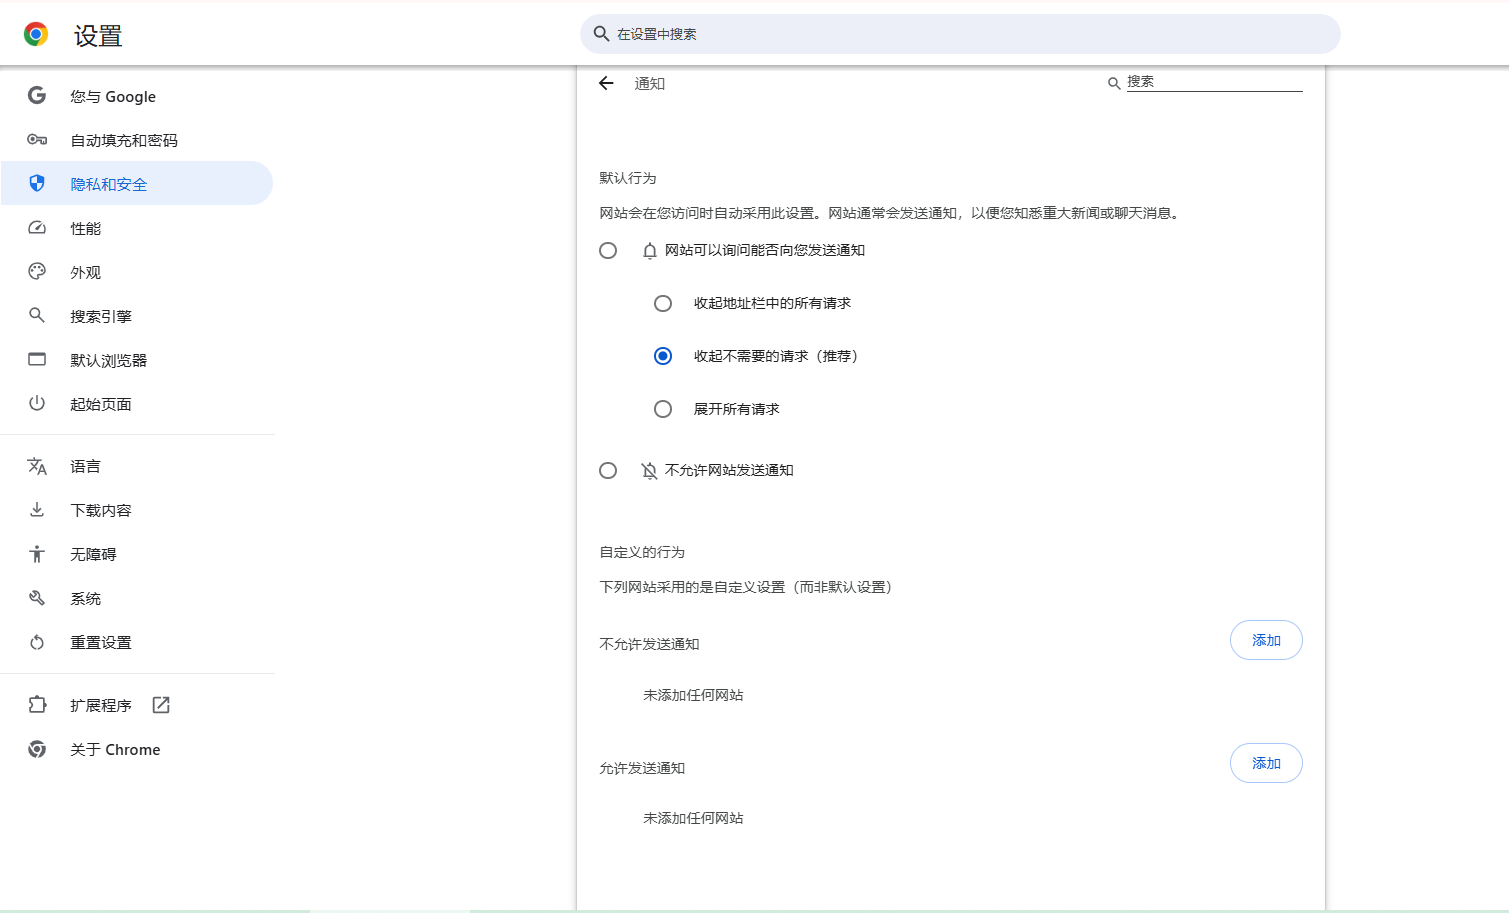Viewport: 1509px width, 913px height.
Task: Click the small search icon beside 搜索 field
Action: tap(1114, 84)
